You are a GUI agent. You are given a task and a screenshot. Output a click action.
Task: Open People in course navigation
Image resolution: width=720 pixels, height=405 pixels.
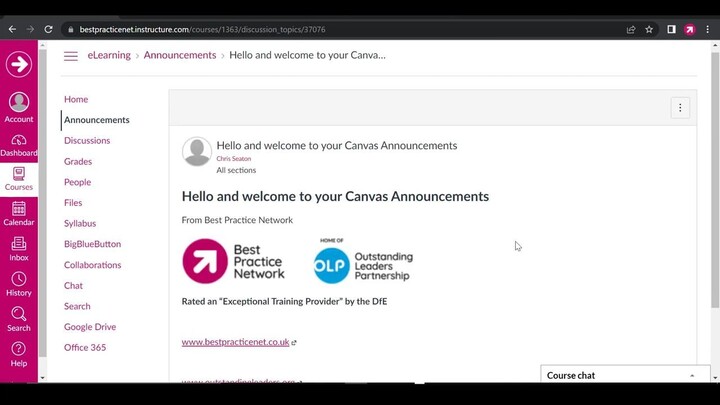[78, 182]
